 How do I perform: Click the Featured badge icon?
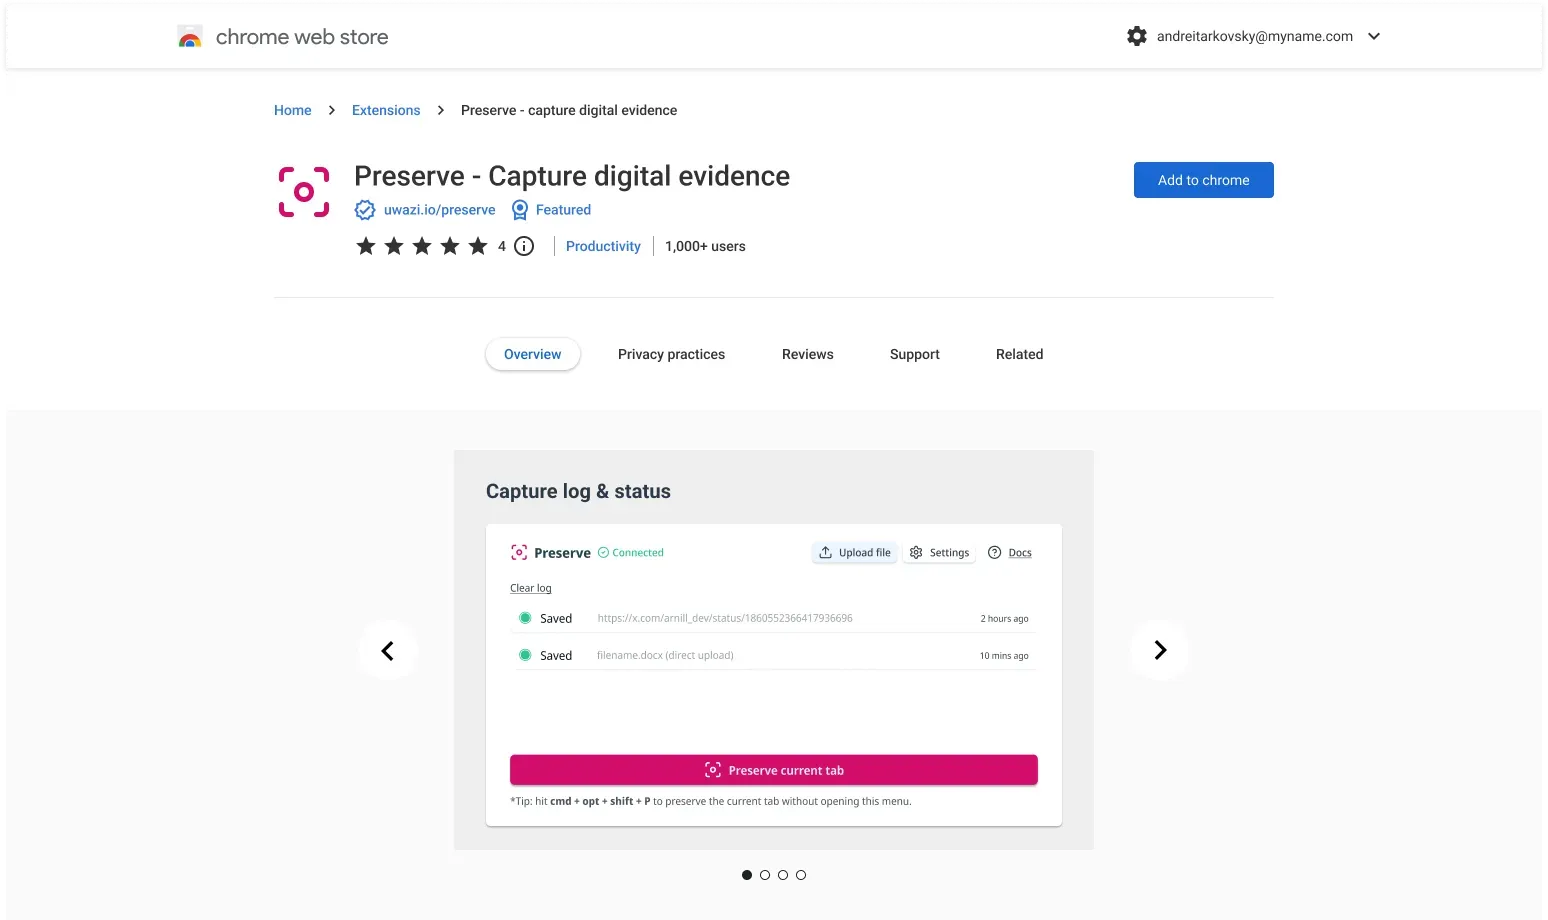[519, 210]
